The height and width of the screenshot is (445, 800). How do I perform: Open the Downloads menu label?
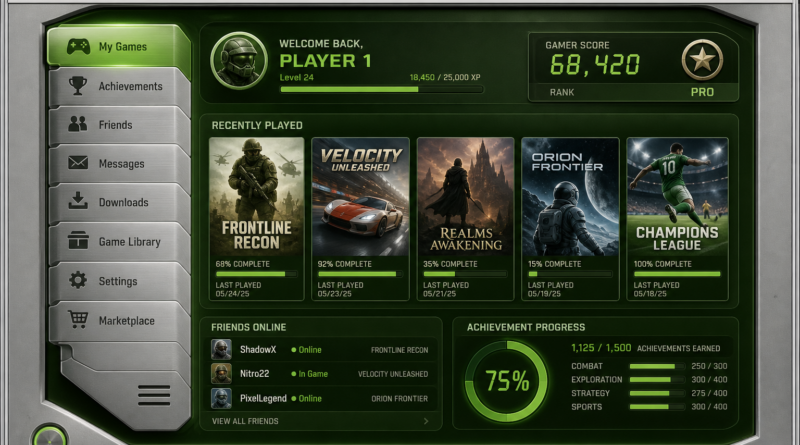pos(123,203)
